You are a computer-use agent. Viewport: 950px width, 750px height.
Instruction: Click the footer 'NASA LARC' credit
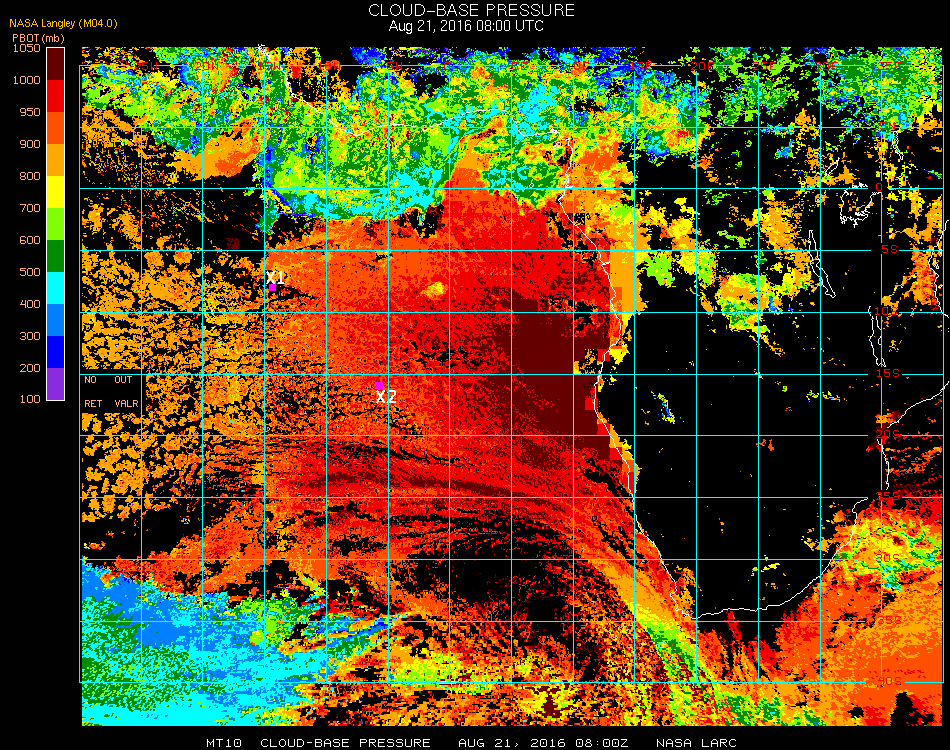coord(696,743)
